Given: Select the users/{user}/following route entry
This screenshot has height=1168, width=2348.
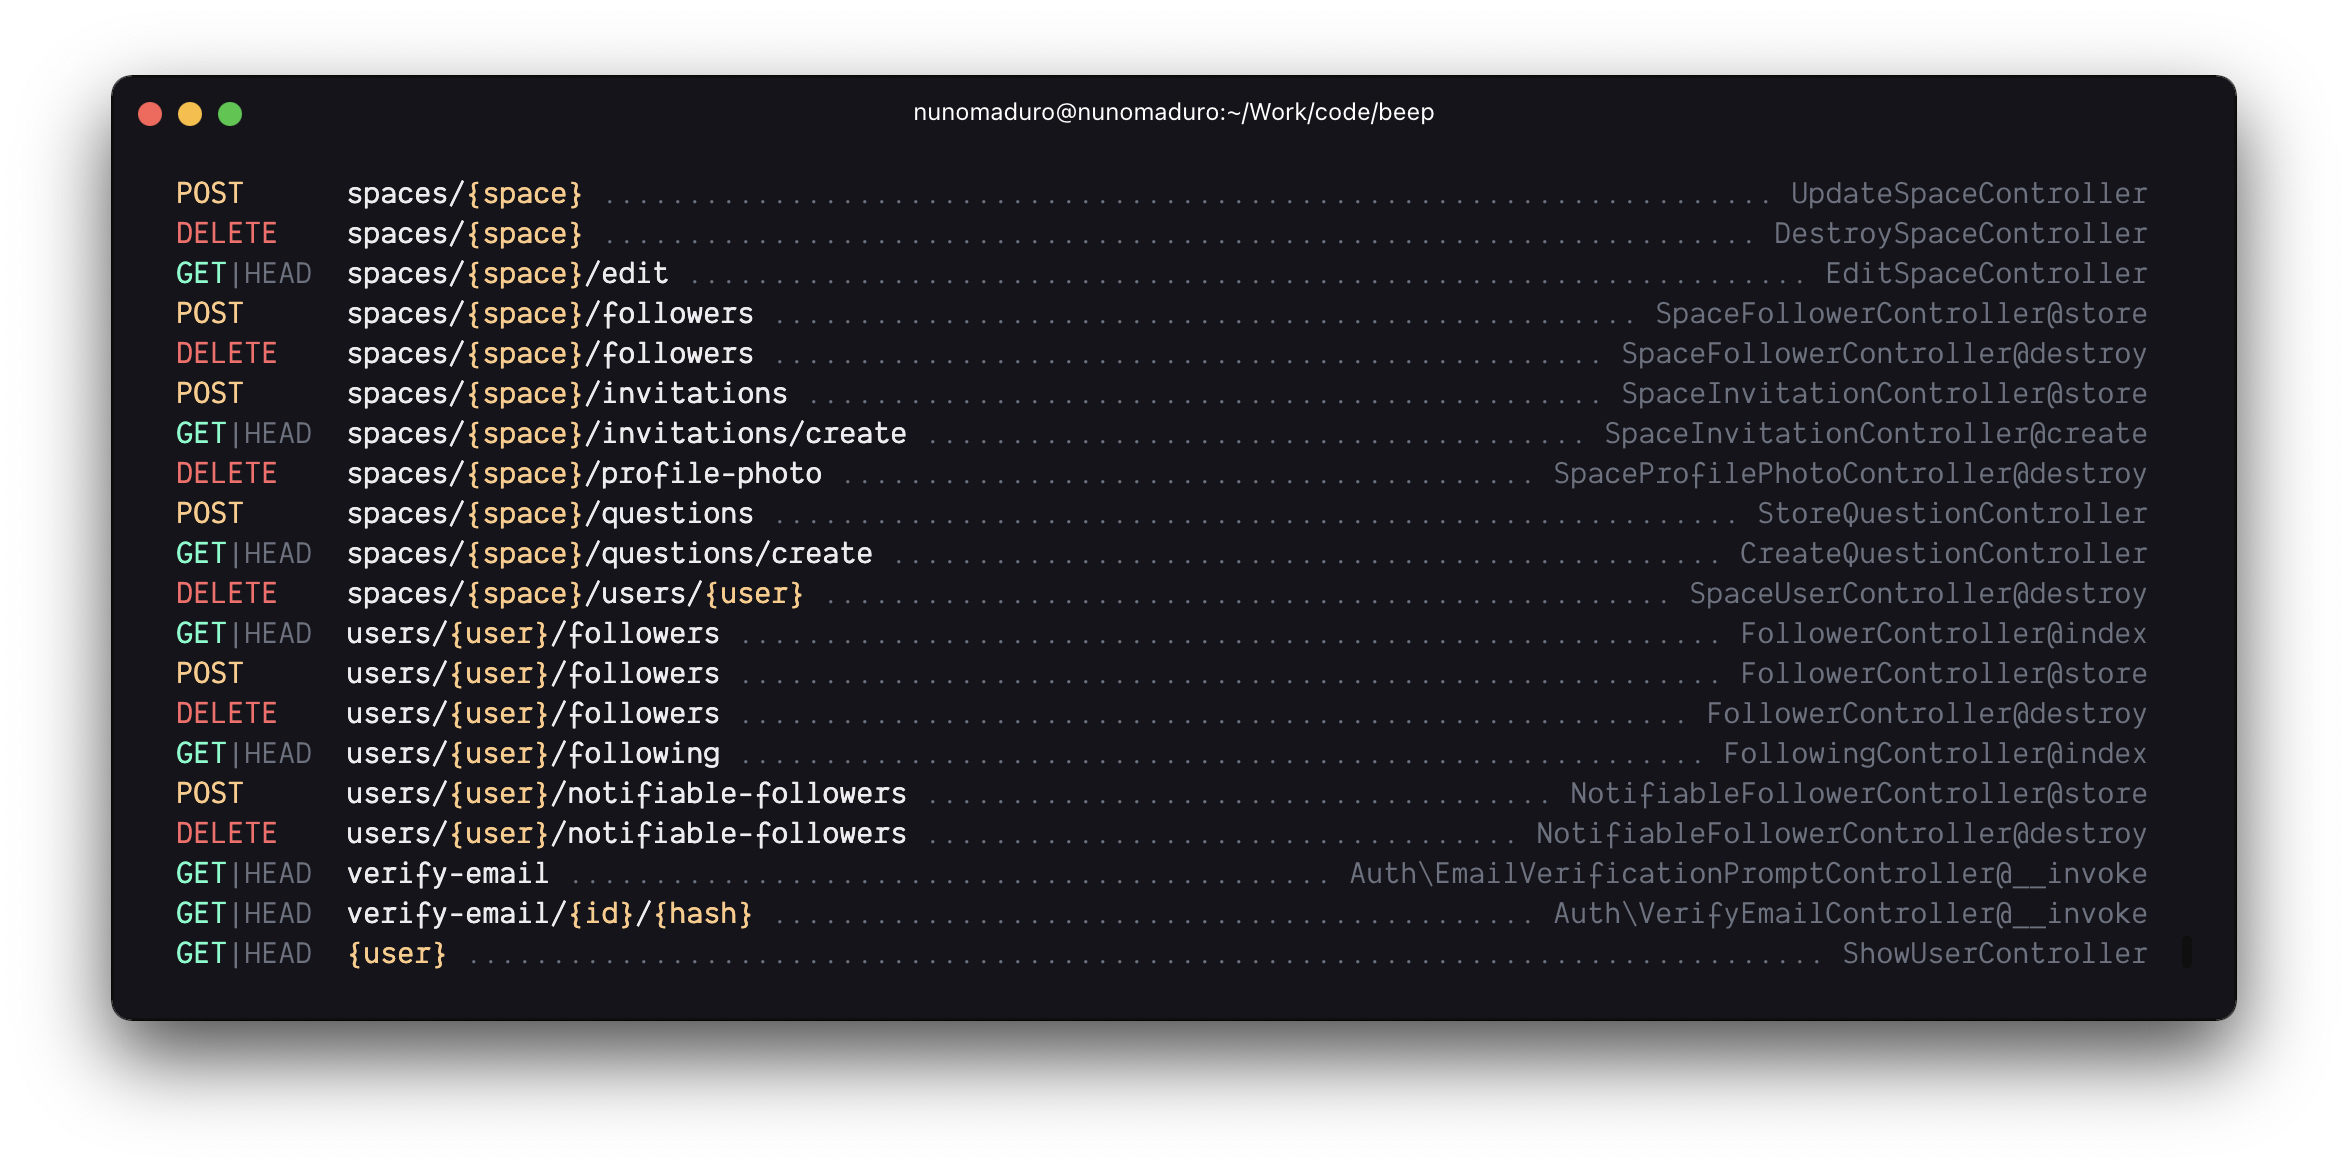Looking at the screenshot, I should coord(533,753).
